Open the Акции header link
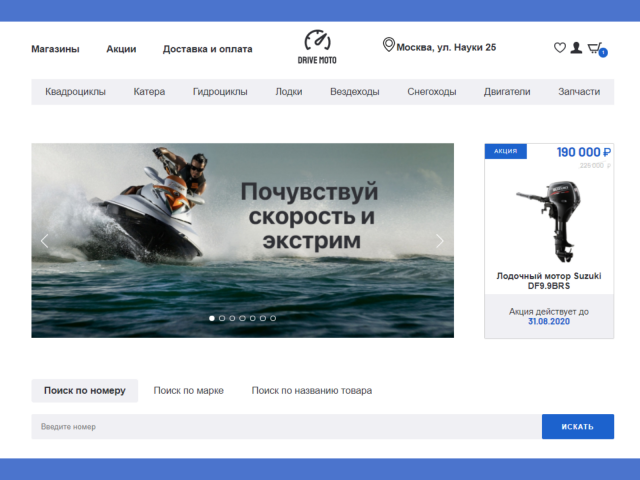The width and height of the screenshot is (640, 480). pyautogui.click(x=121, y=49)
